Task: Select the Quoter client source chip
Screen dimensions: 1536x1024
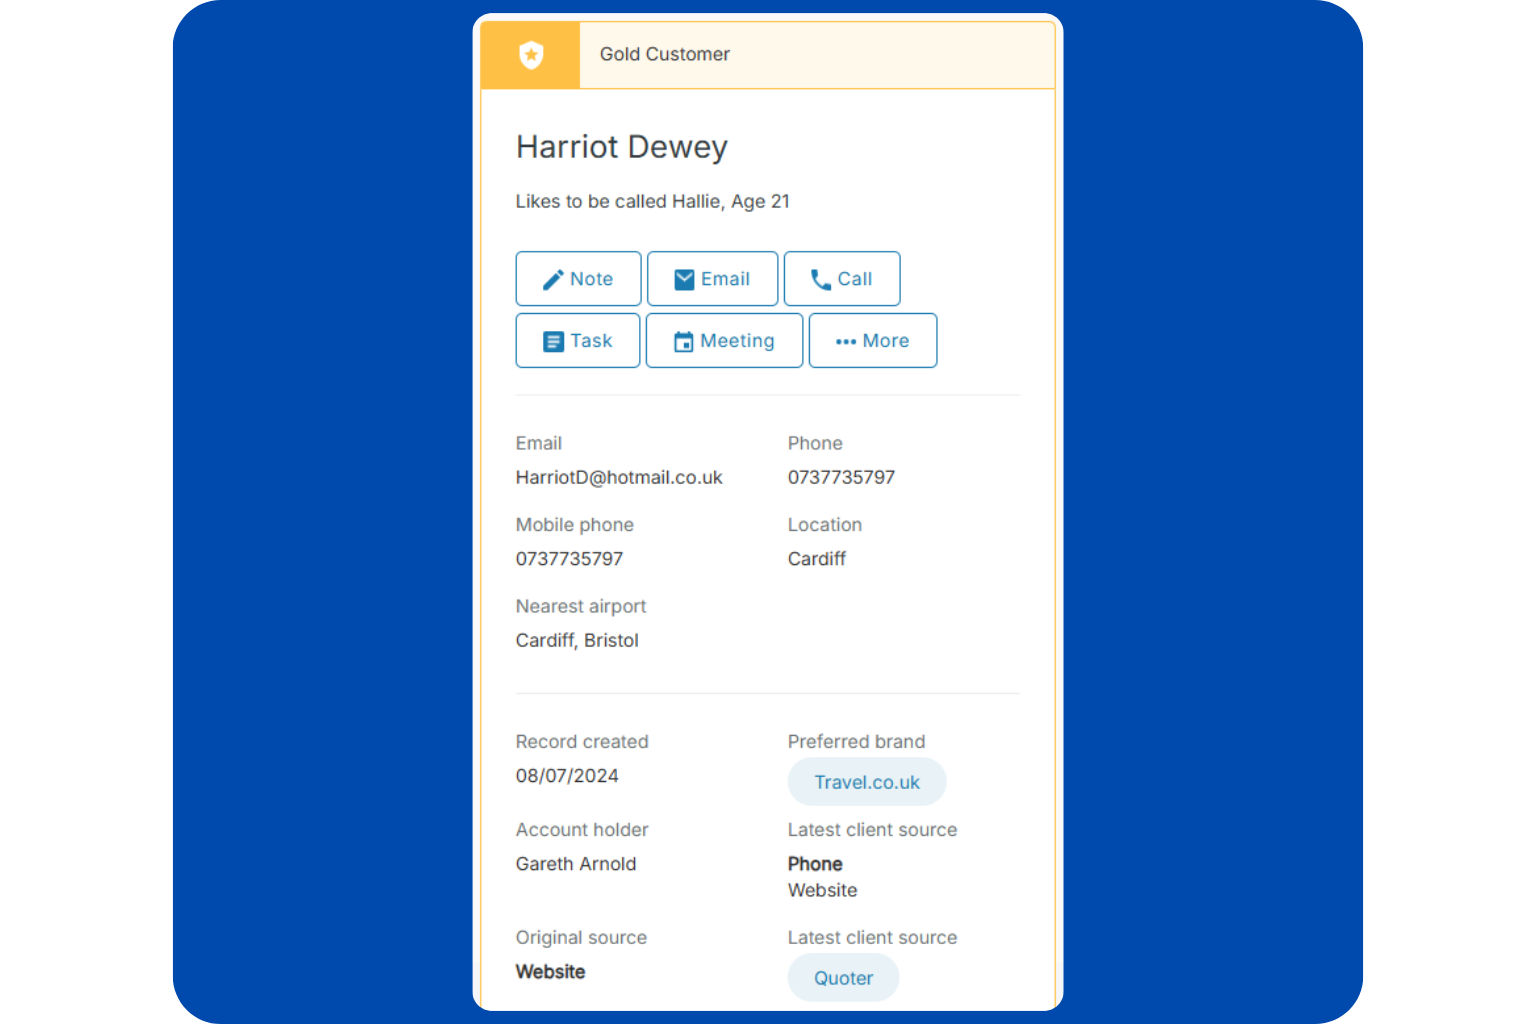Action: tap(843, 978)
